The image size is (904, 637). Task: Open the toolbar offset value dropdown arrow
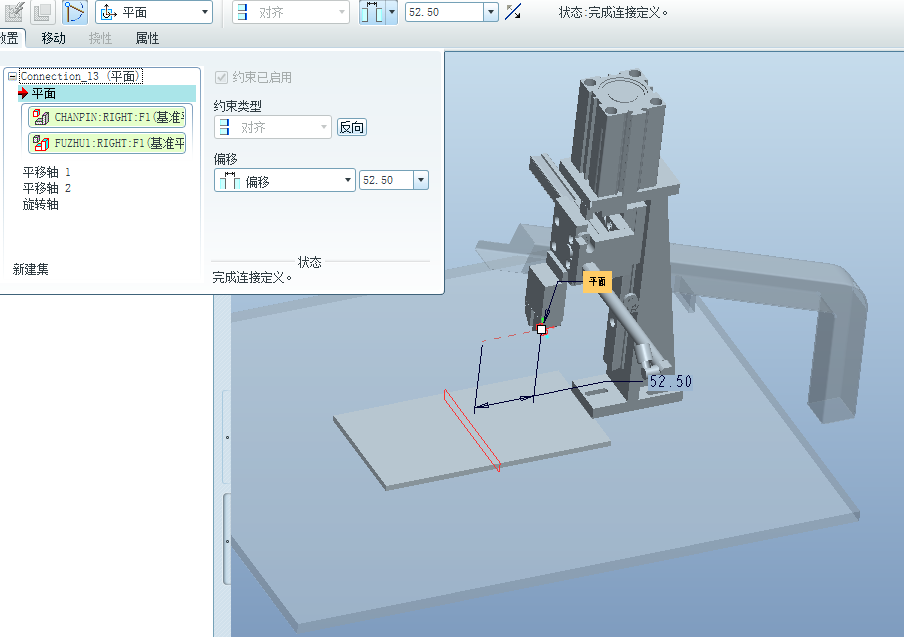click(490, 12)
